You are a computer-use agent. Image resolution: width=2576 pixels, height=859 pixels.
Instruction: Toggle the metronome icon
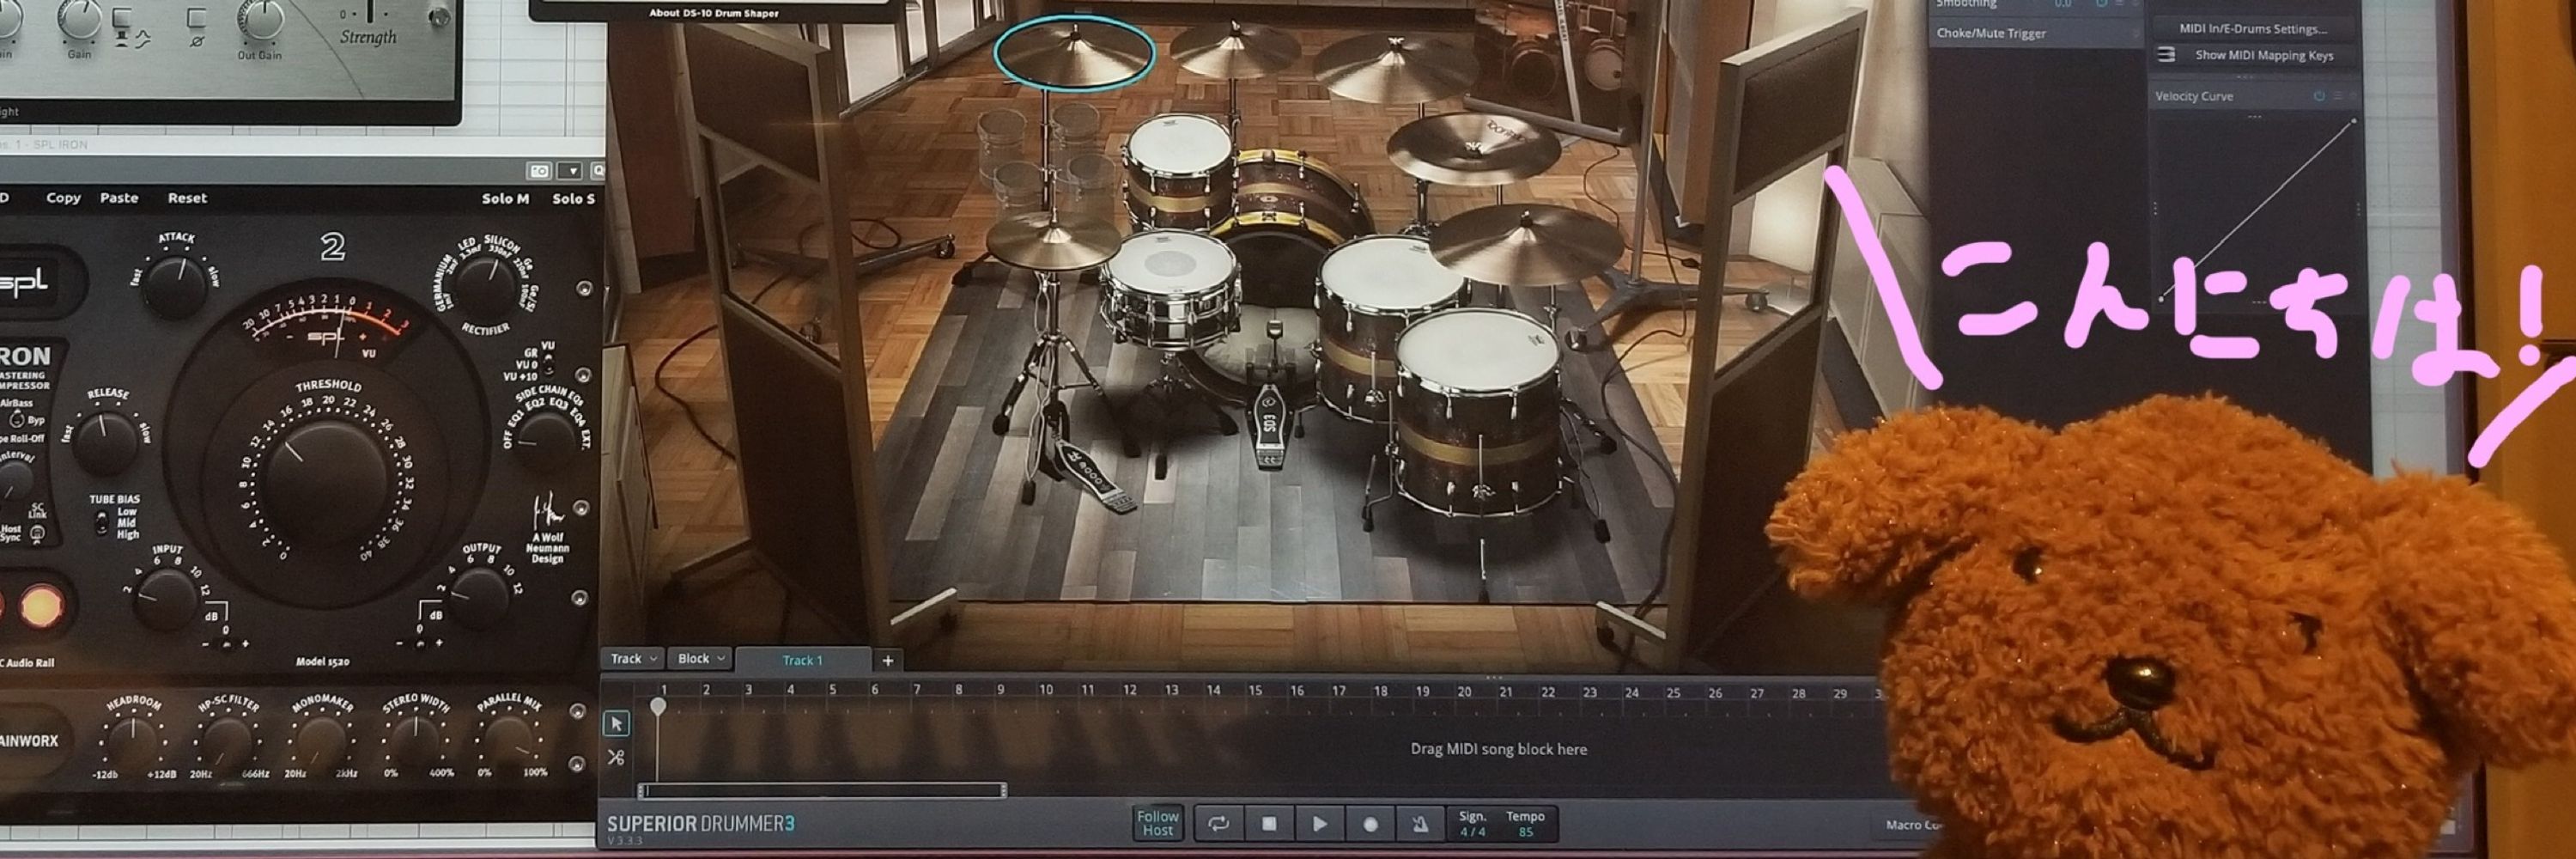click(x=1420, y=824)
